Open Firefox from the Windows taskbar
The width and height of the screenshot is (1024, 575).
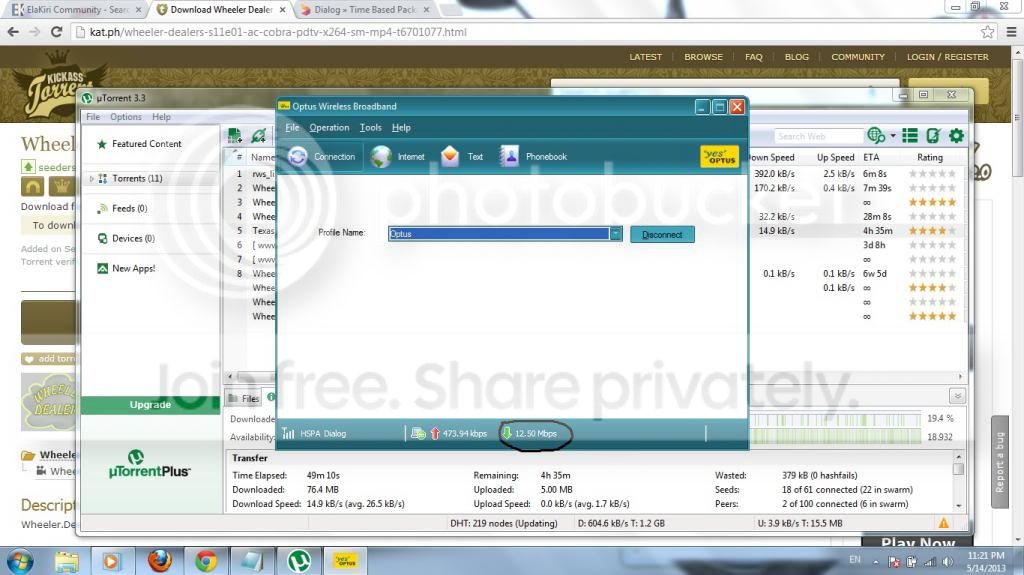[159, 561]
